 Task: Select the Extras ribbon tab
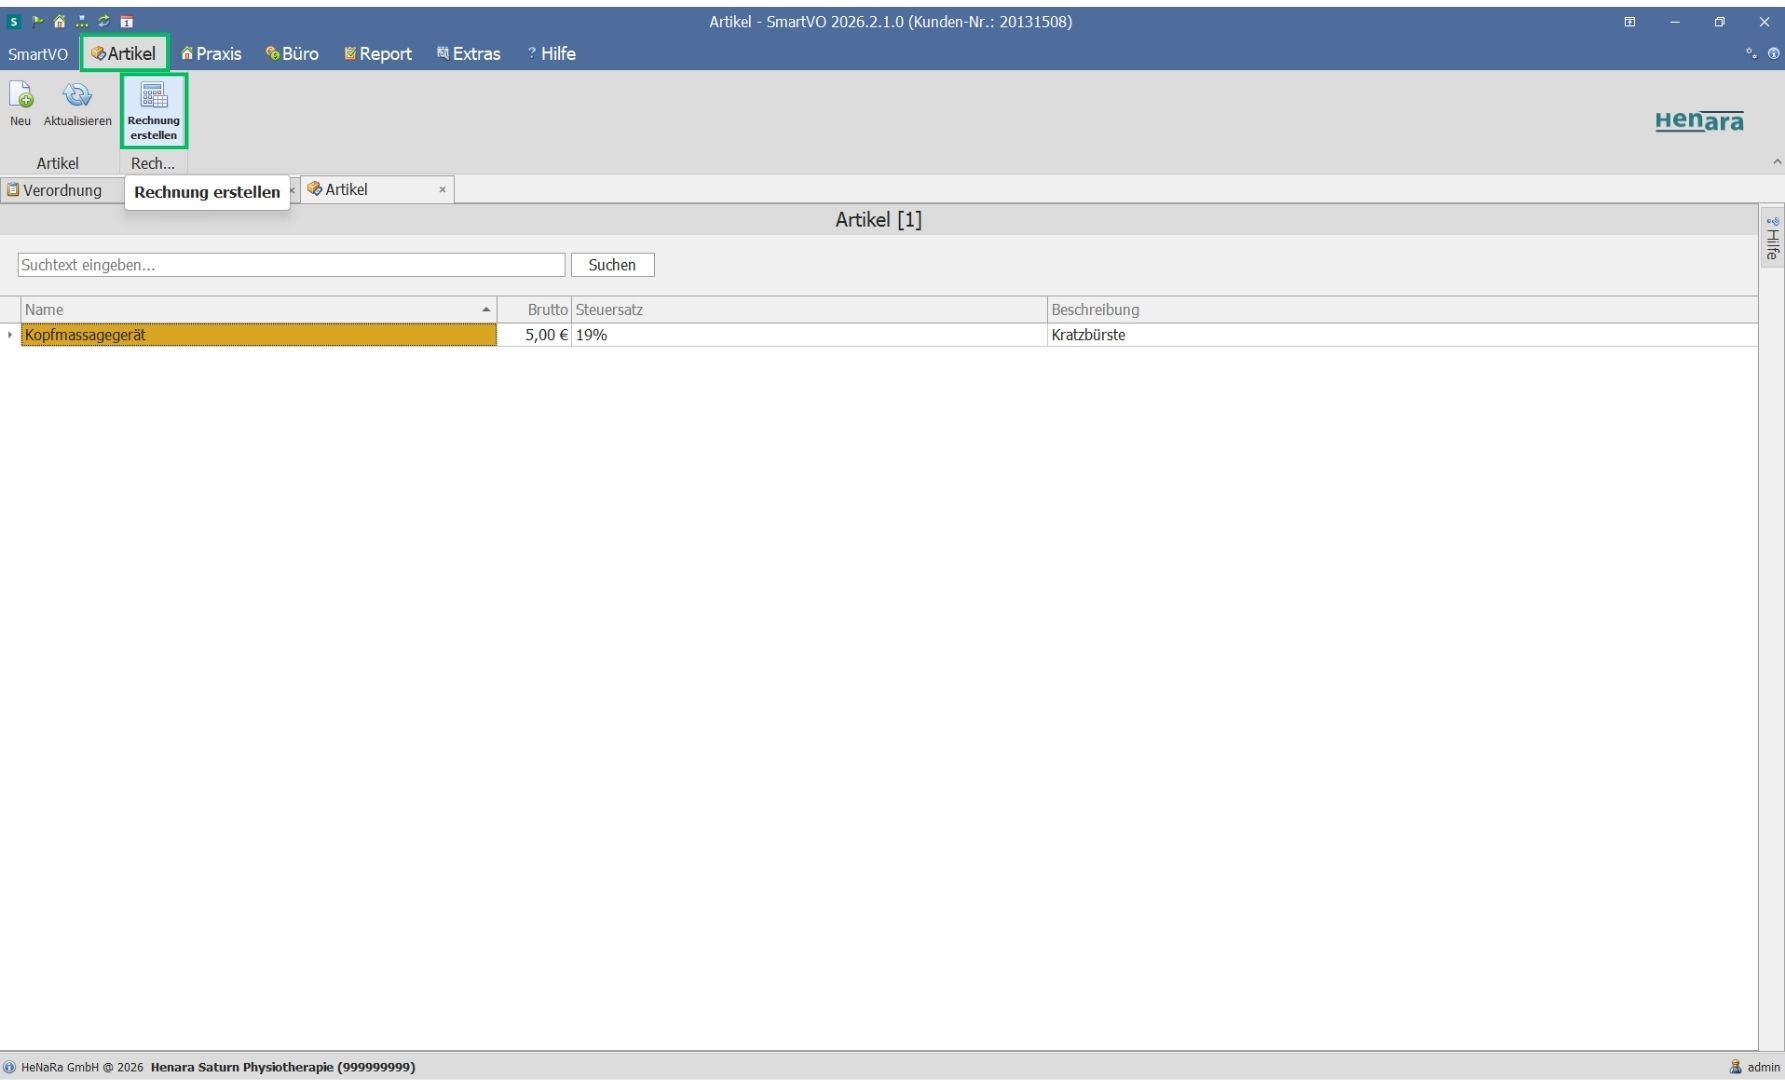[x=468, y=54]
